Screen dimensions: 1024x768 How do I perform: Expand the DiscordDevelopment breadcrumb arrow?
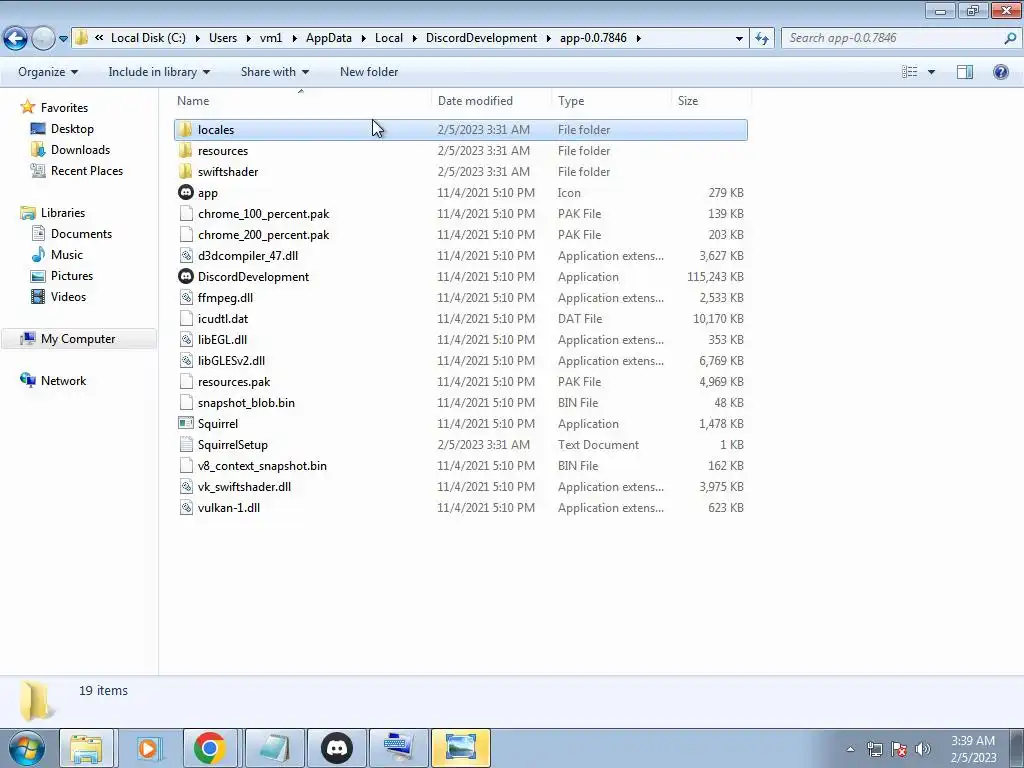tap(549, 39)
